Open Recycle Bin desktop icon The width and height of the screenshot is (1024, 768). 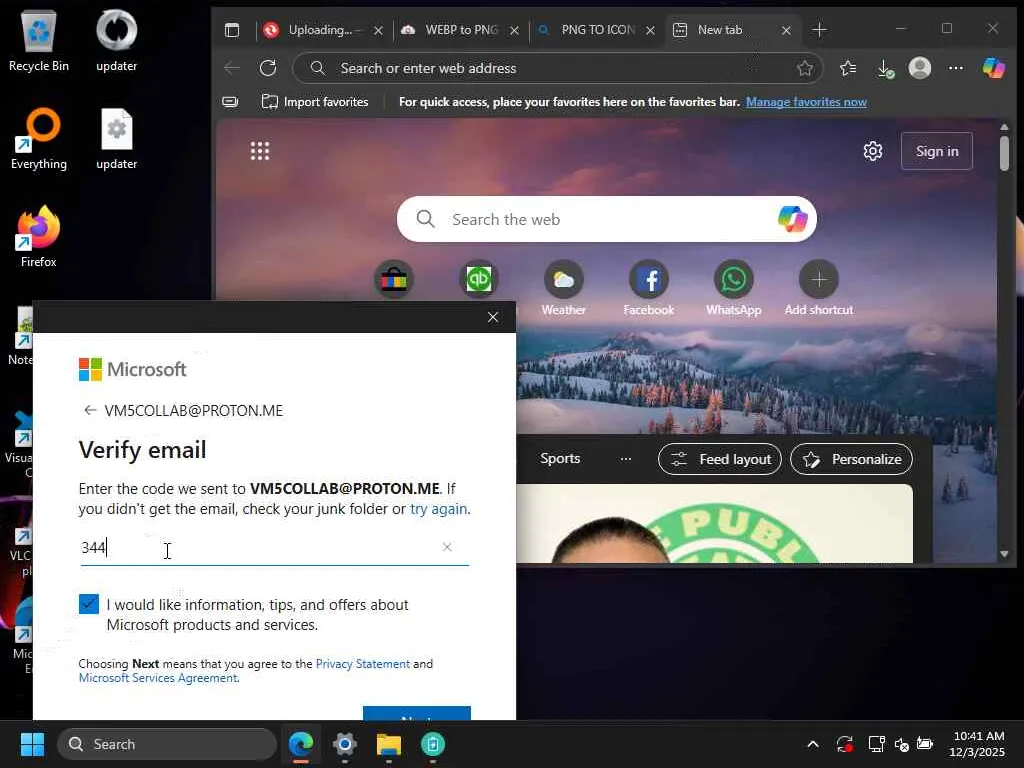pyautogui.click(x=39, y=40)
